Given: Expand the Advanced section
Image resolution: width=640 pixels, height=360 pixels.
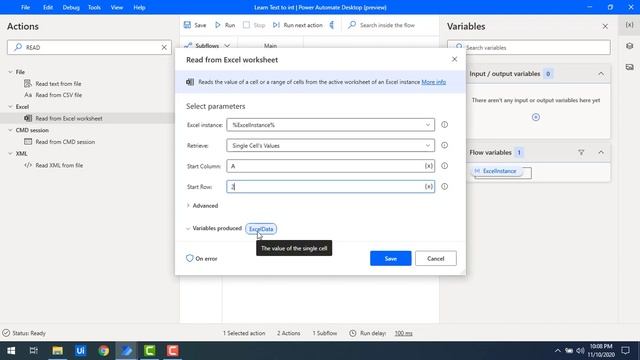Looking at the screenshot, I should point(202,206).
